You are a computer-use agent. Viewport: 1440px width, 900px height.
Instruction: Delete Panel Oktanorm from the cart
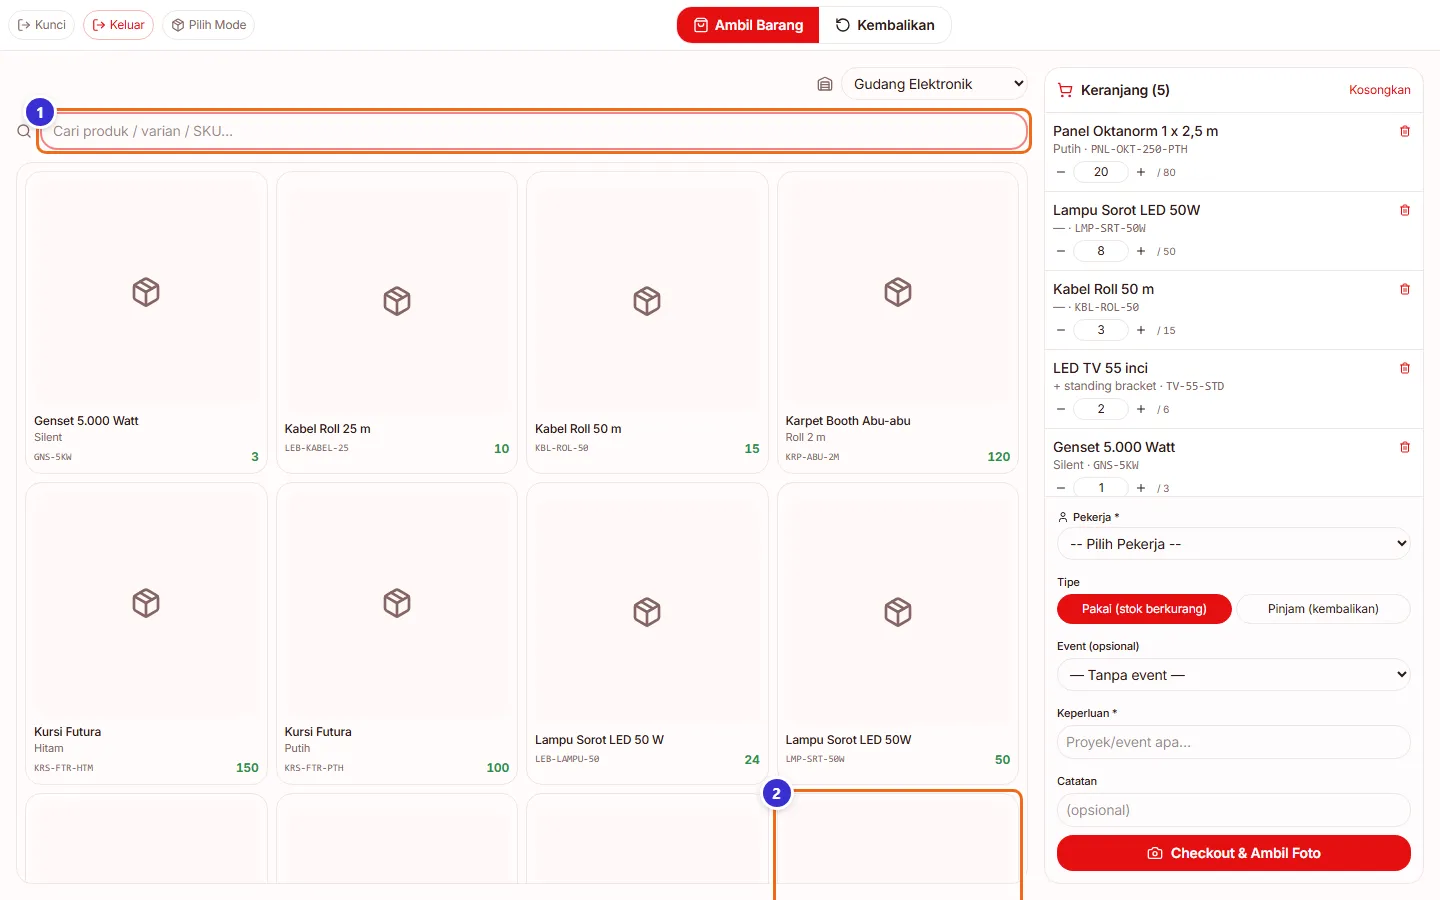[x=1404, y=131]
